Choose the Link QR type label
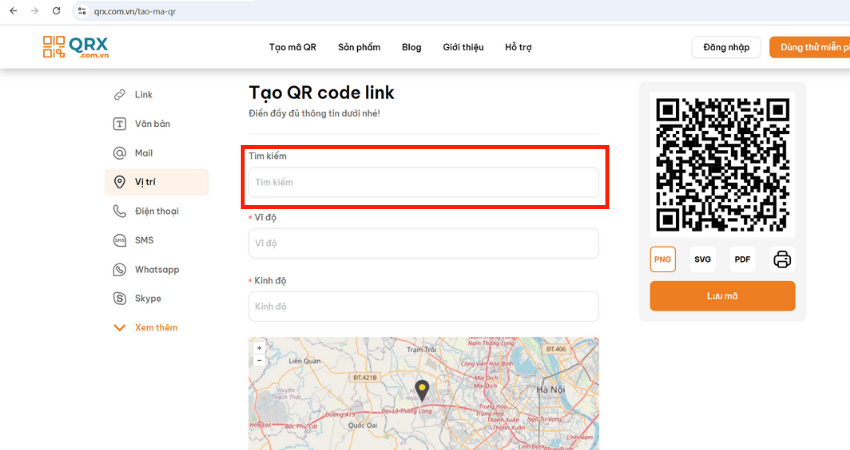The width and height of the screenshot is (850, 450). pos(144,95)
